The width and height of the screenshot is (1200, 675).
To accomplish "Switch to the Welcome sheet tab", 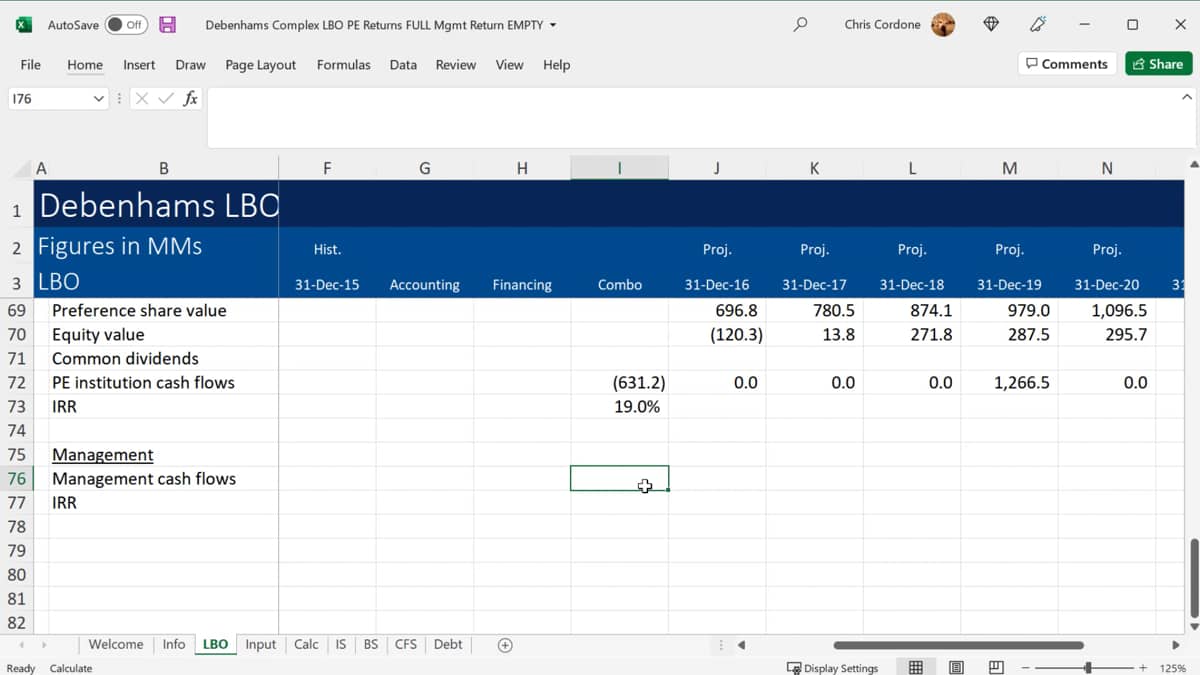I will click(x=116, y=644).
